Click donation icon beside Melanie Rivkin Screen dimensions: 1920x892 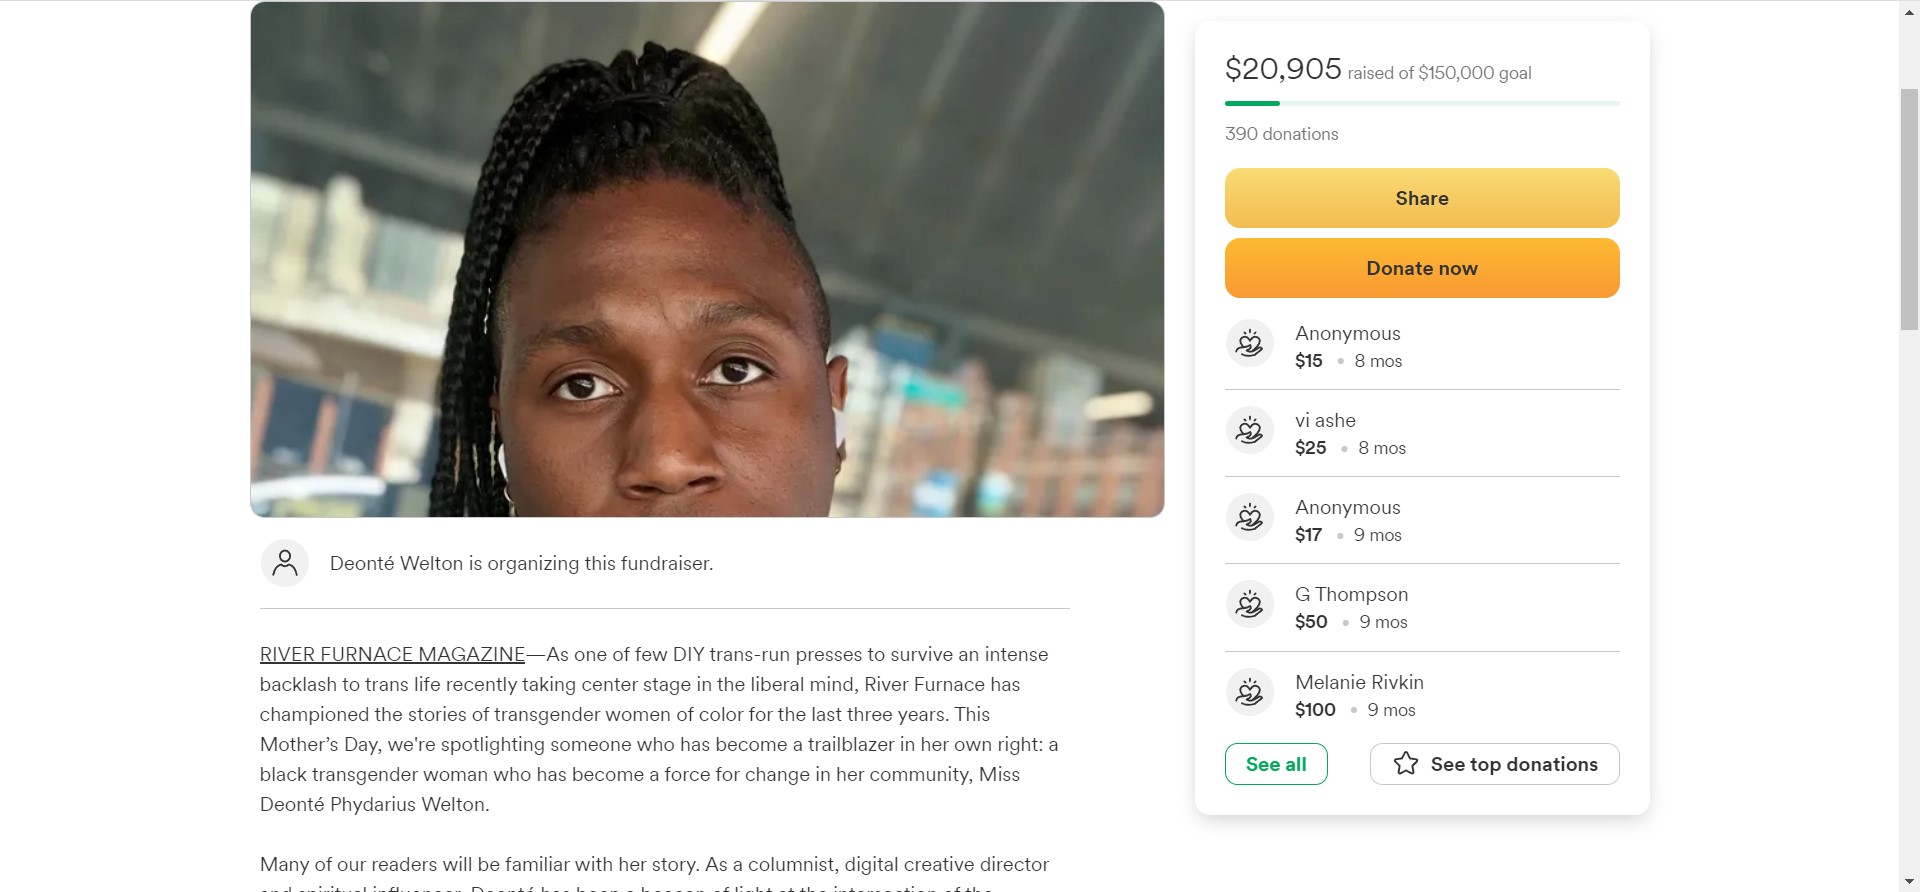(1249, 693)
